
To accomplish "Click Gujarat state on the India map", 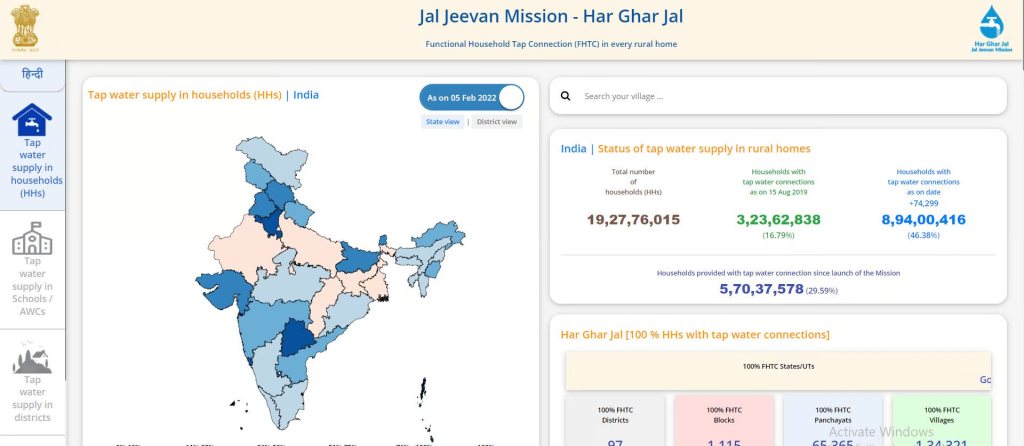I will click(x=225, y=290).
